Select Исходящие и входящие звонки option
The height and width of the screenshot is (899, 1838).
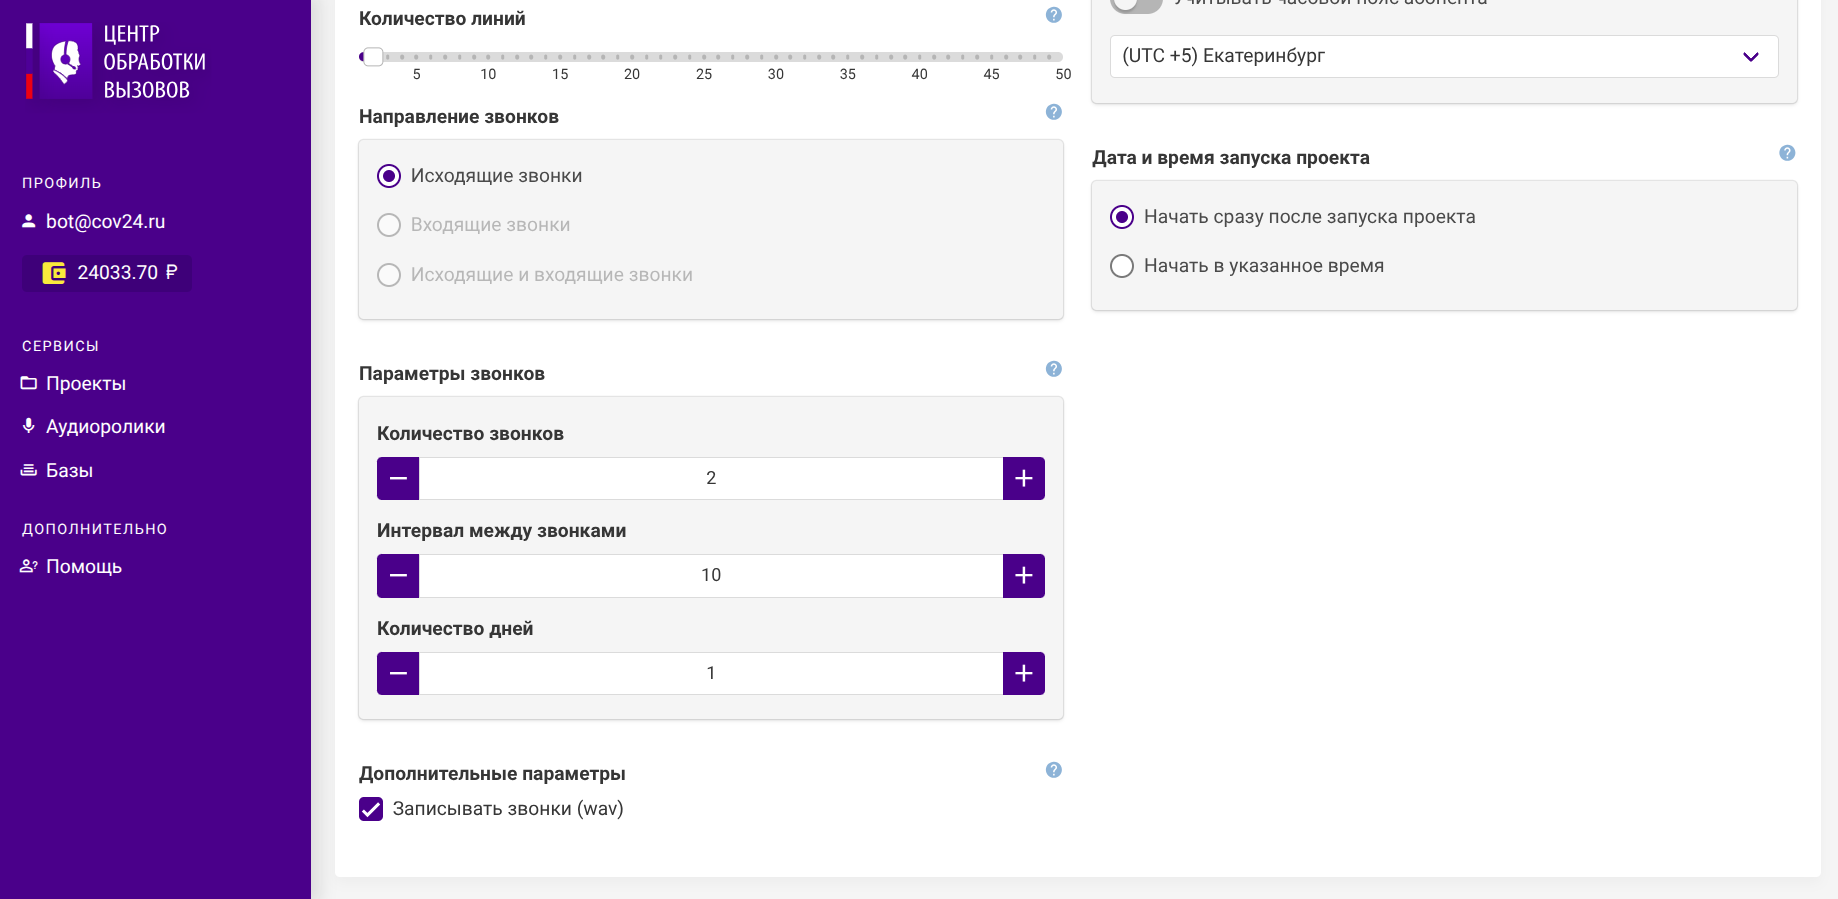[389, 275]
